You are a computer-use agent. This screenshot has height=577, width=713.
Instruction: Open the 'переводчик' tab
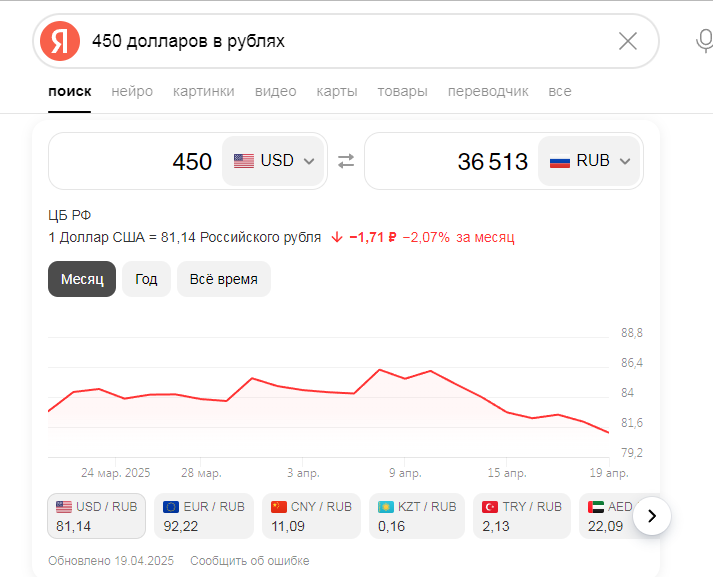pos(488,91)
